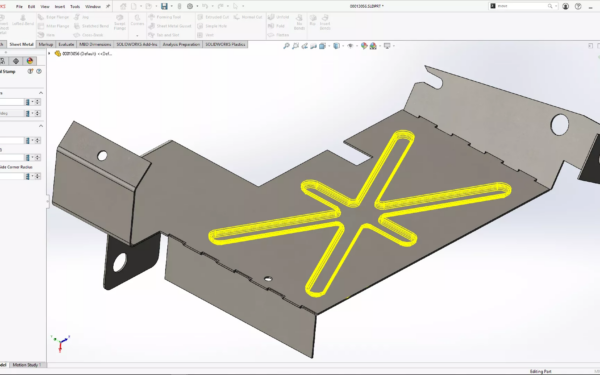600x375 pixels.
Task: Click the Section View icon
Action: click(x=313, y=46)
